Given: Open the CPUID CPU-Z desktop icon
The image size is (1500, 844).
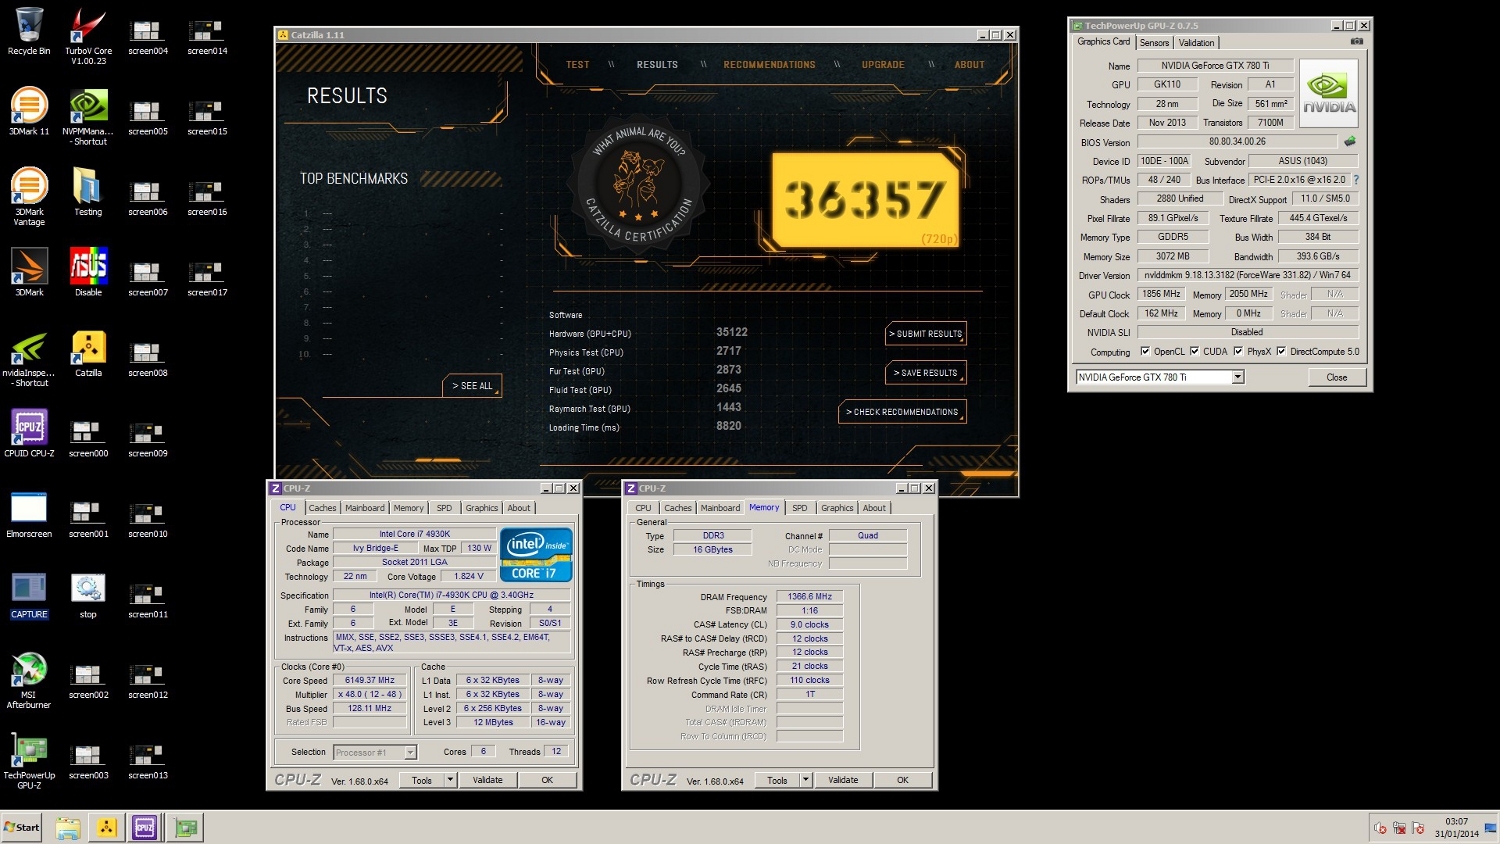Looking at the screenshot, I should click(x=29, y=433).
